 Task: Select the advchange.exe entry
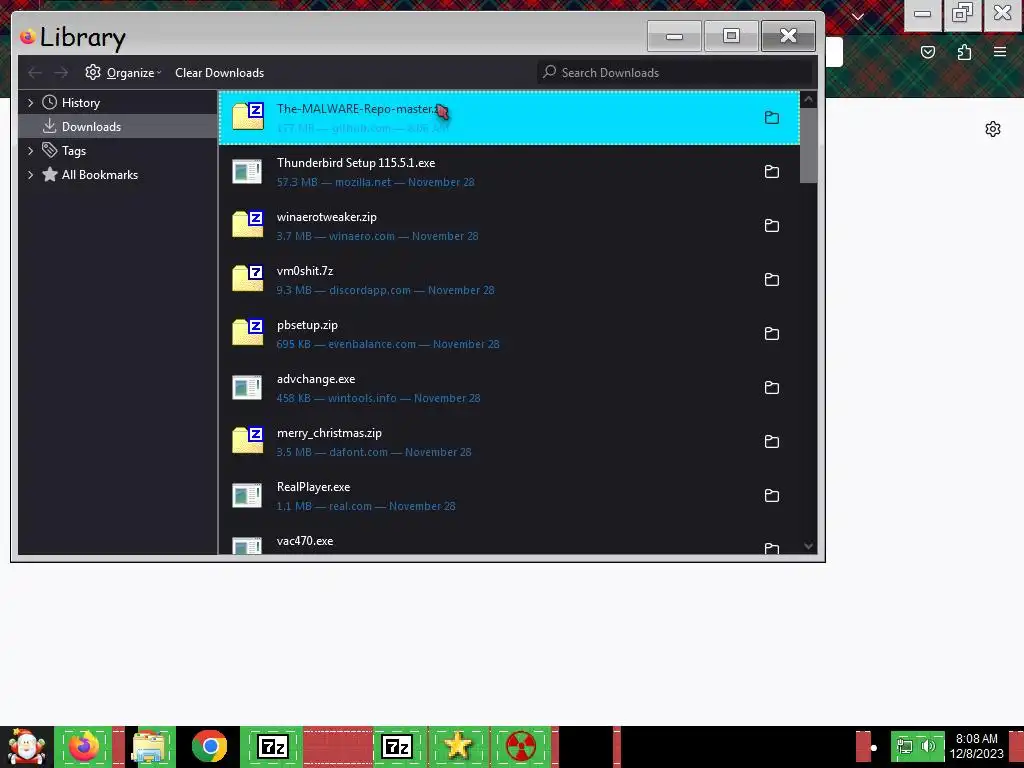pyautogui.click(x=509, y=388)
